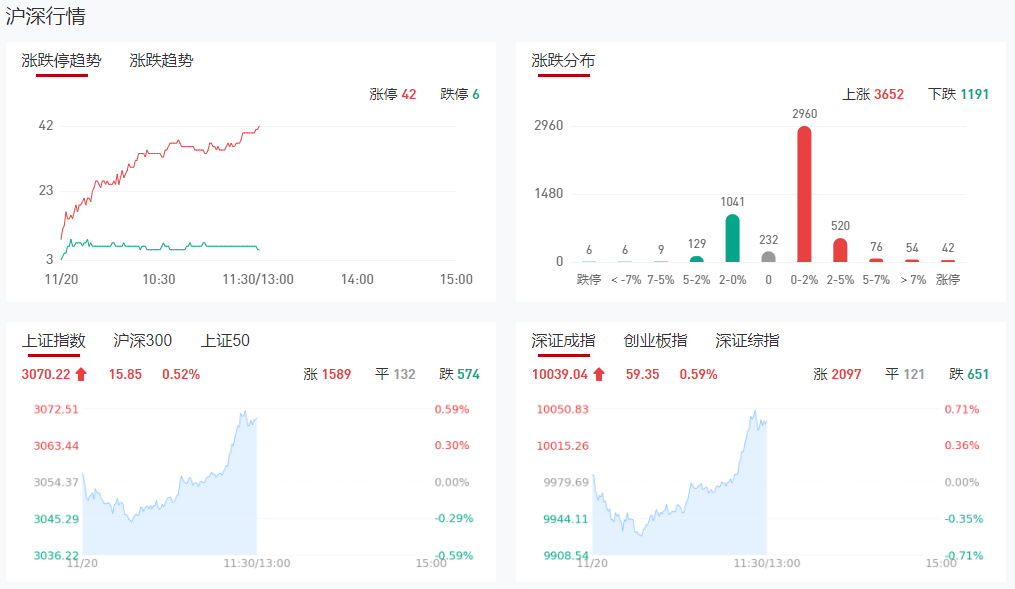Click the 涨停 42 count label
Image resolution: width=1015 pixels, height=589 pixels.
(393, 94)
